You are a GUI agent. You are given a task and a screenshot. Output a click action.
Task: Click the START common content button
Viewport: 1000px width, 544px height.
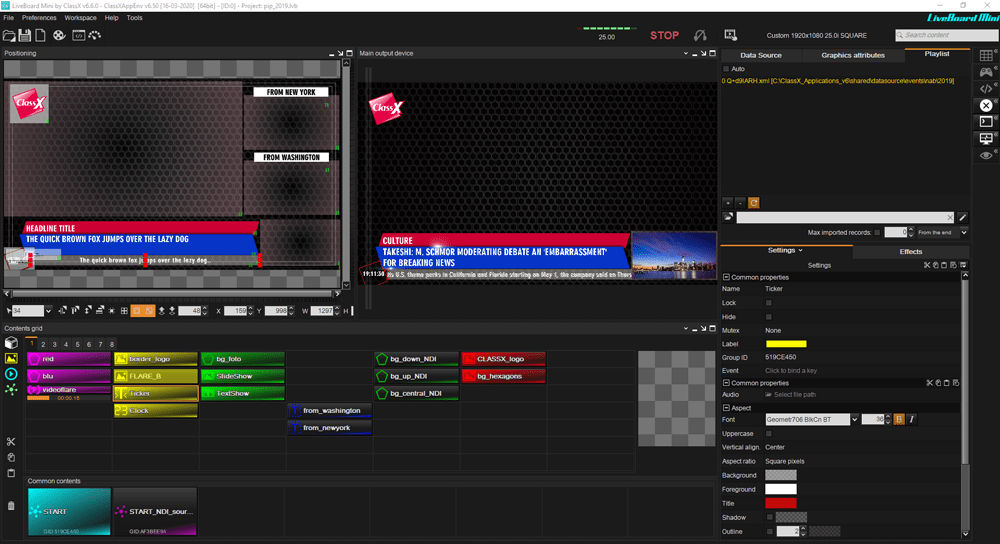[69, 512]
